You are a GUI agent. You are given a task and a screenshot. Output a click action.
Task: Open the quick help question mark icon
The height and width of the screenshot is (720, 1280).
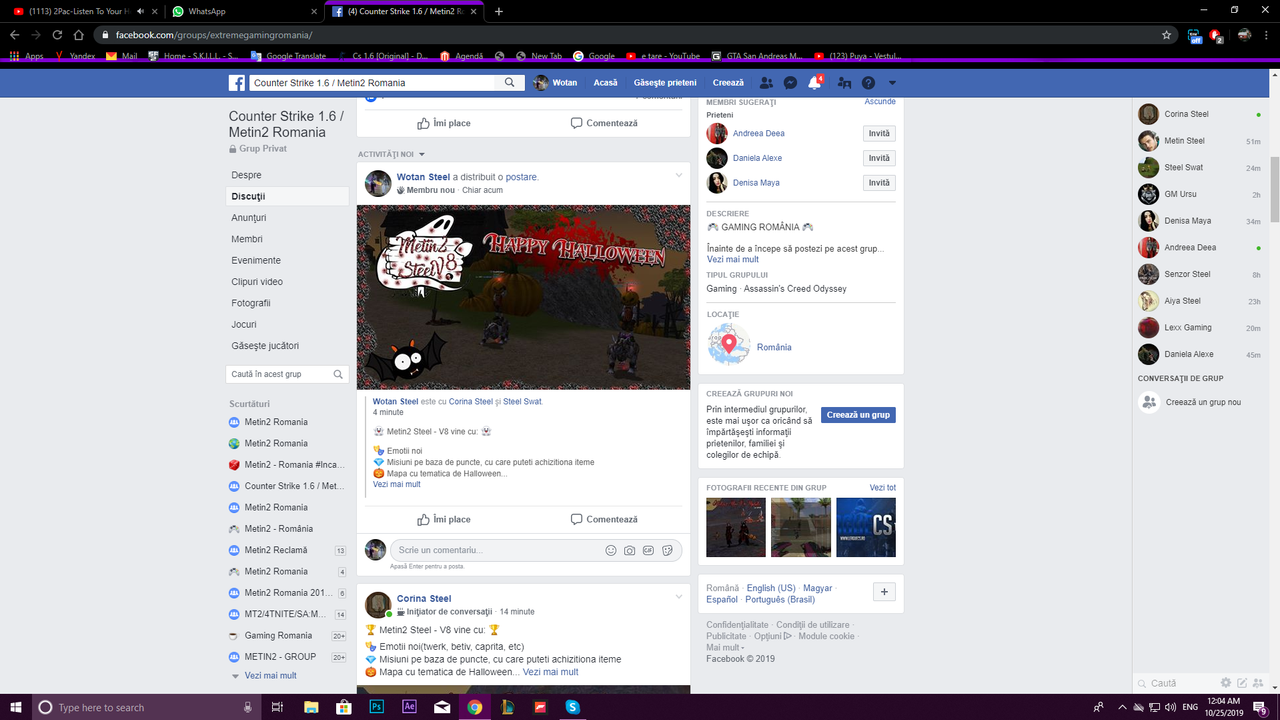[x=868, y=82]
